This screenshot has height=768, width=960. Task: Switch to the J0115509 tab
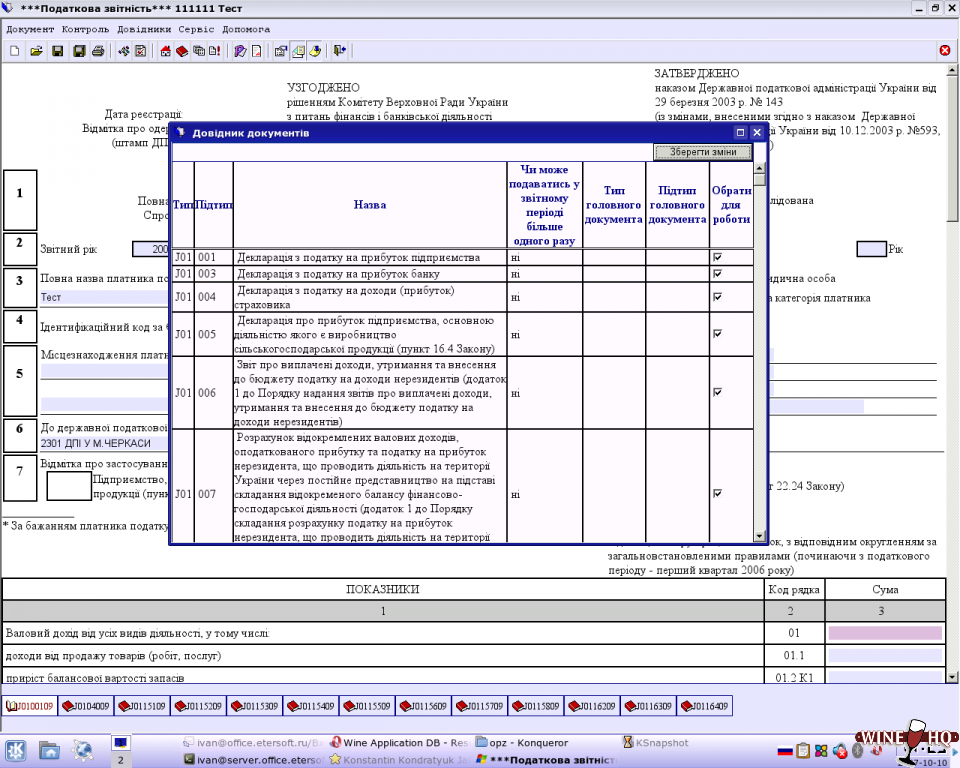coord(367,706)
